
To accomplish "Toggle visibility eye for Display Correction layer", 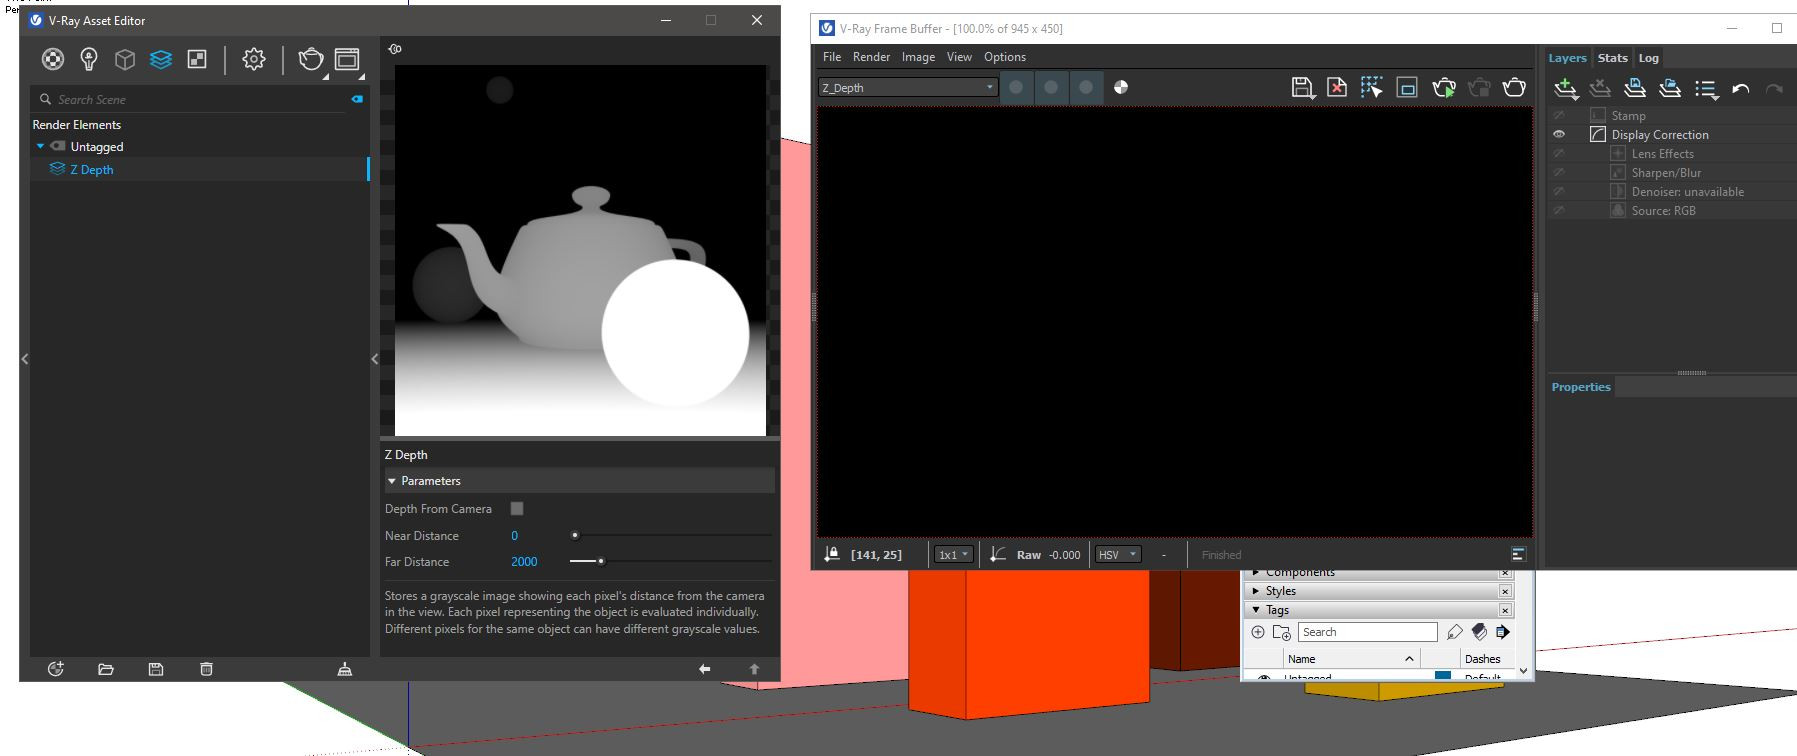I will [x=1559, y=135].
